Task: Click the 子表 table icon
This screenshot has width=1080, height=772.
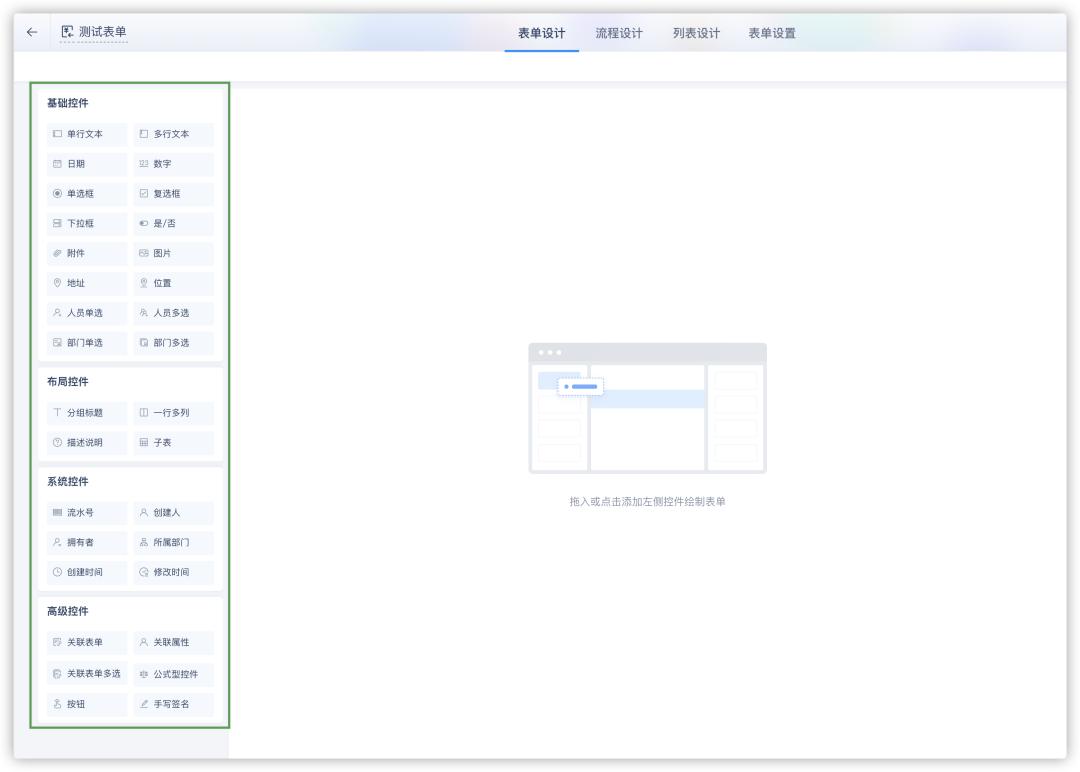Action: pyautogui.click(x=144, y=442)
